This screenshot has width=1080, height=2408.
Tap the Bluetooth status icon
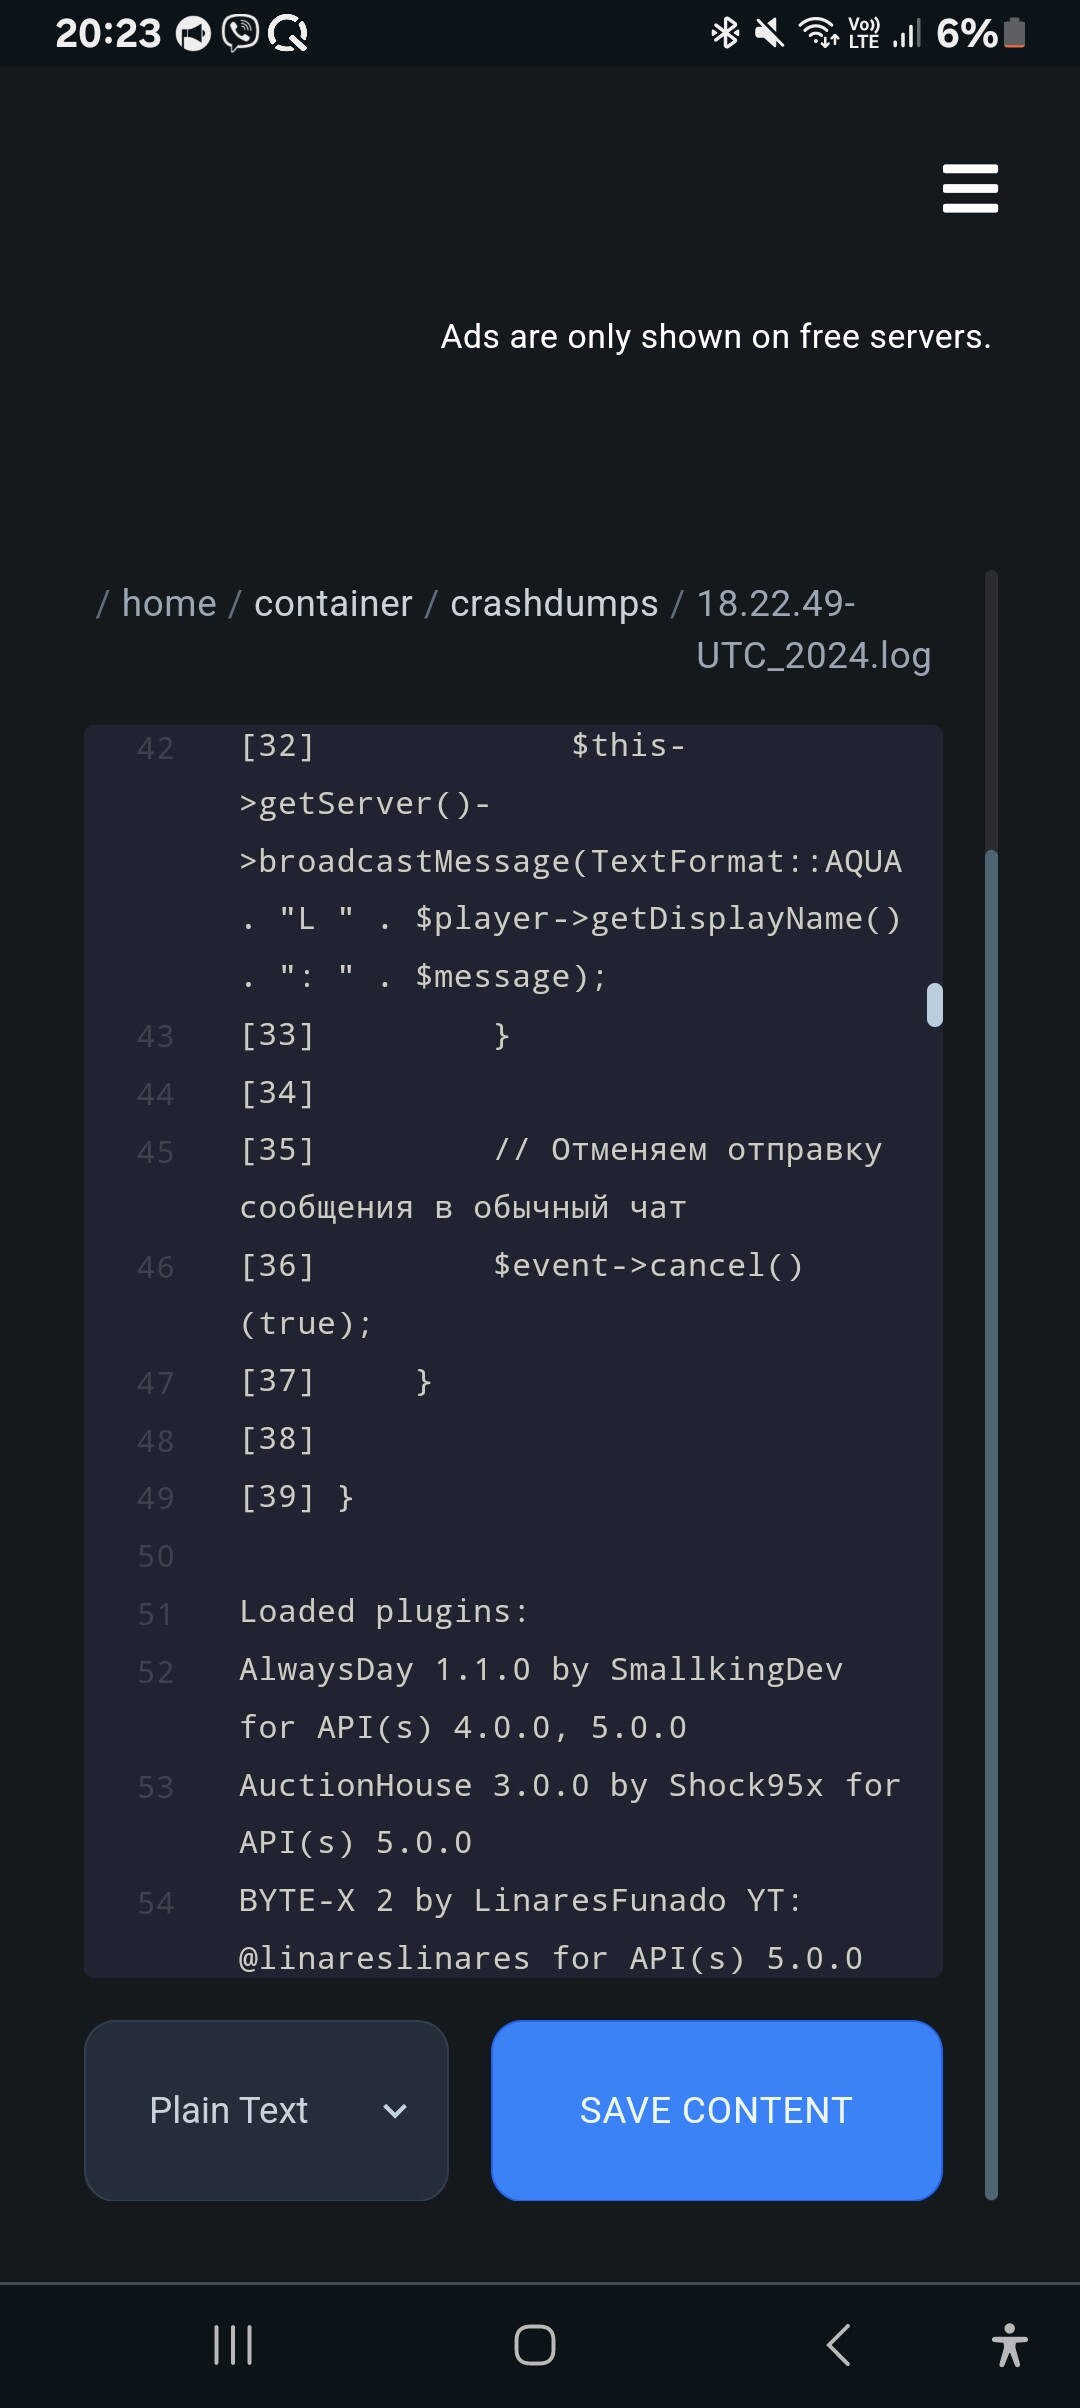click(x=725, y=33)
